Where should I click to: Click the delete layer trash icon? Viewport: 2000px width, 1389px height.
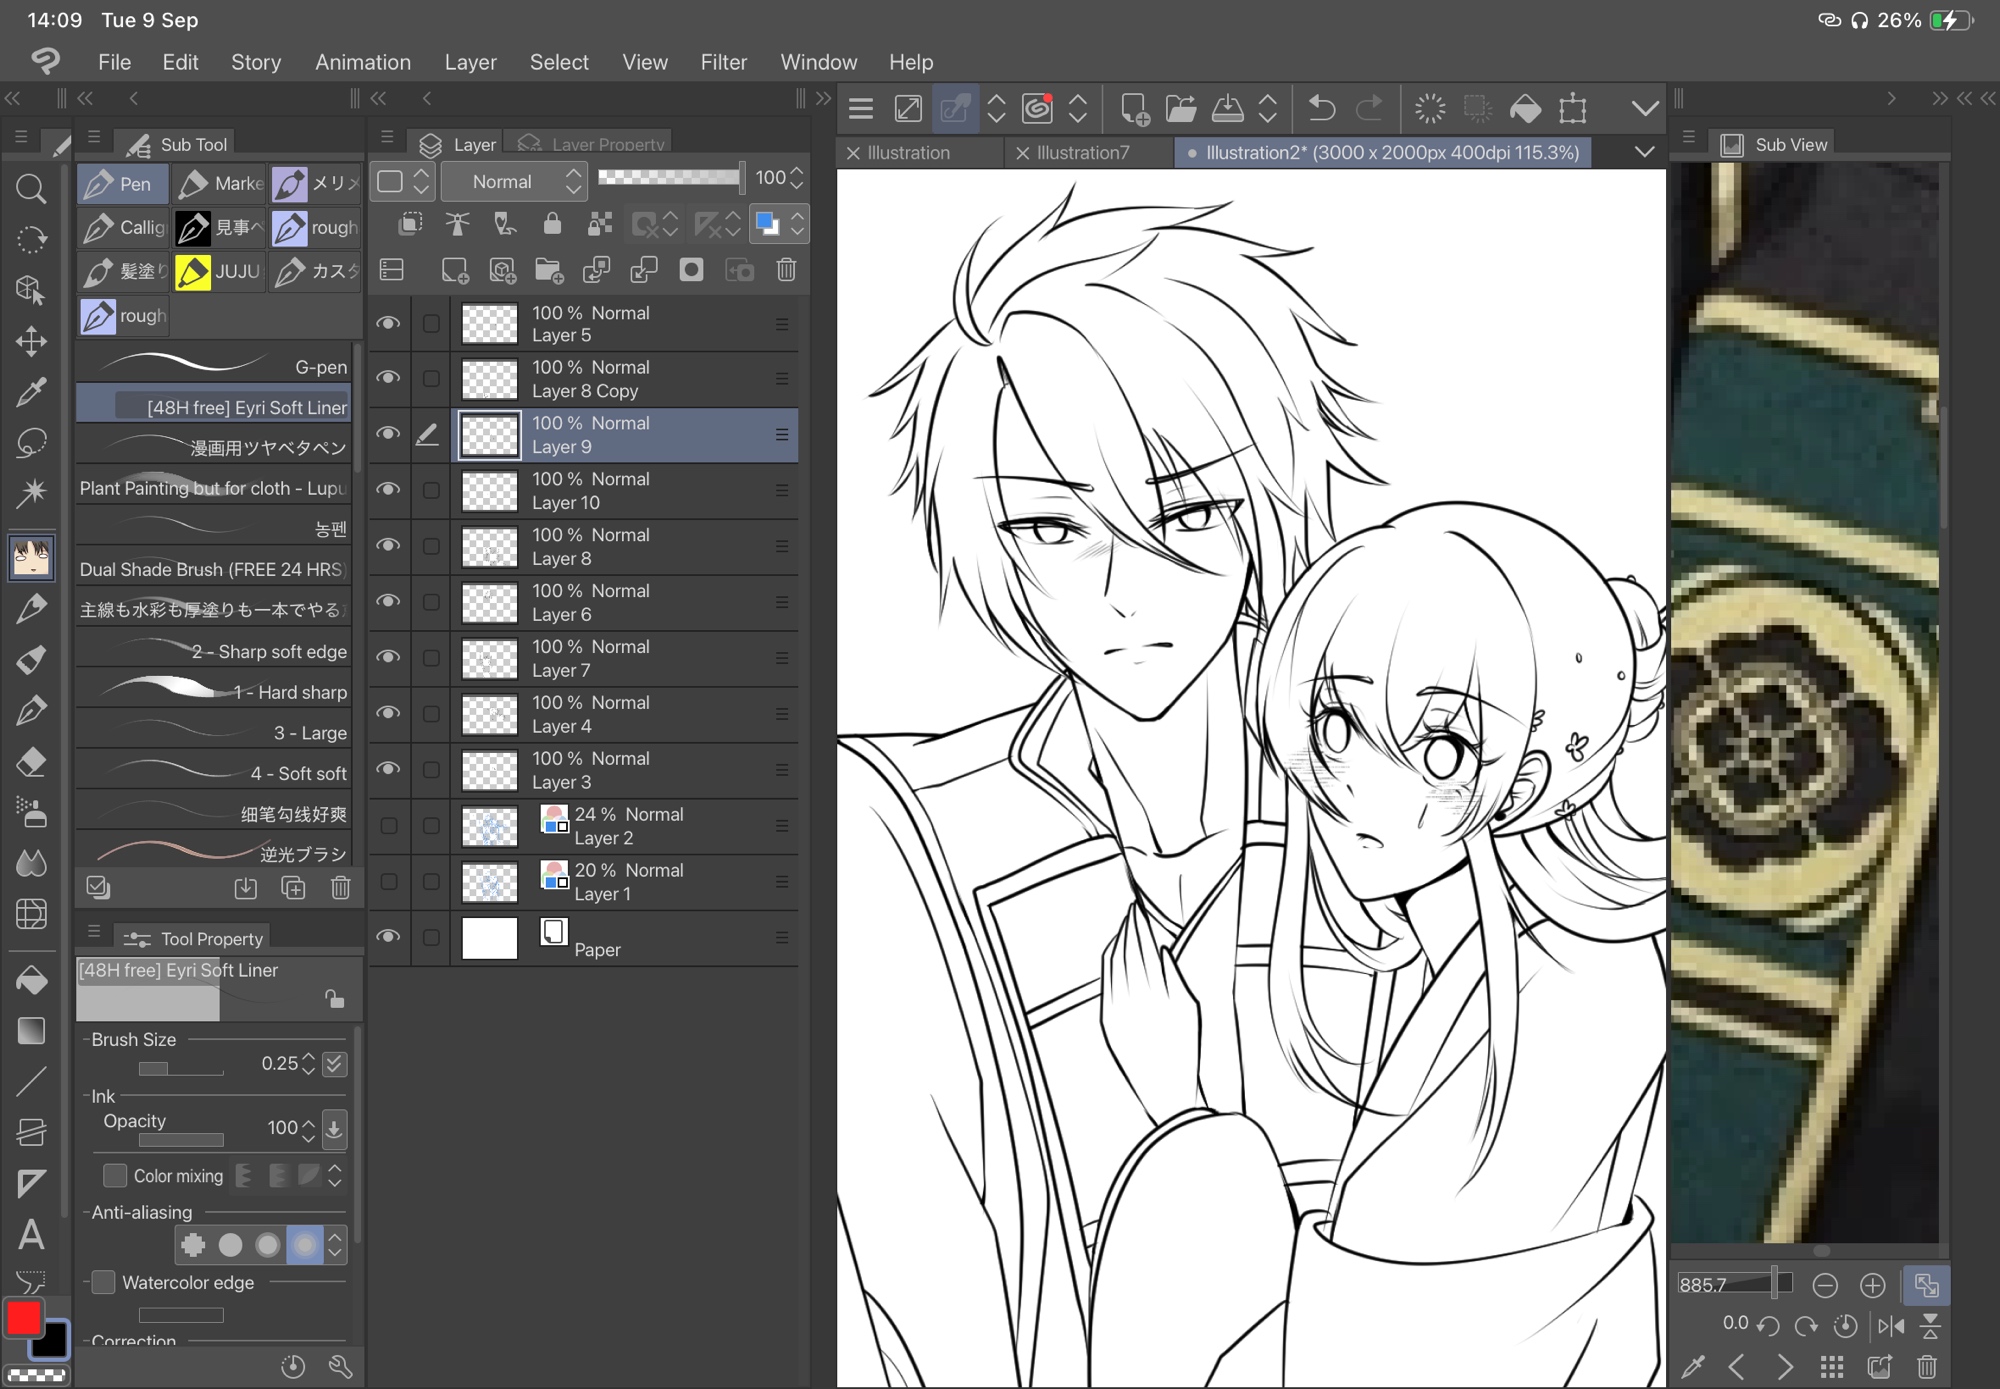point(786,270)
